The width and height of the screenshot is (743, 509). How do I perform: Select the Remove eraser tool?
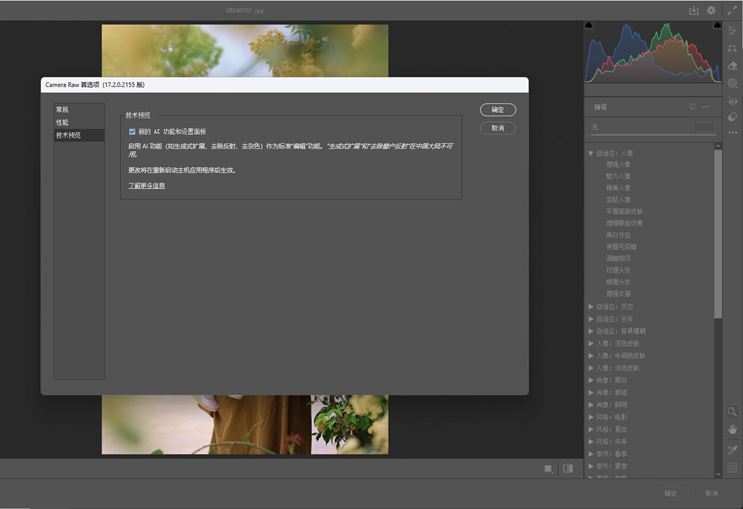point(732,66)
